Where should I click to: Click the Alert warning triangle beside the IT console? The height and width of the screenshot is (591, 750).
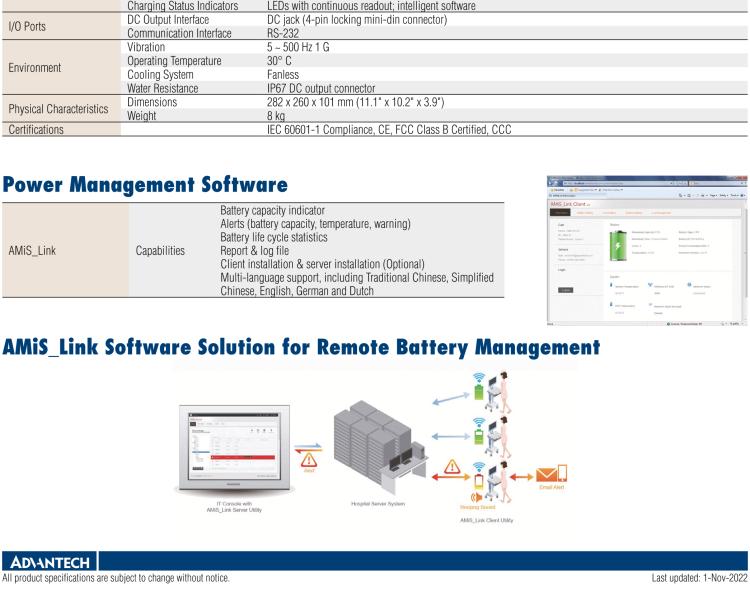pos(309,459)
